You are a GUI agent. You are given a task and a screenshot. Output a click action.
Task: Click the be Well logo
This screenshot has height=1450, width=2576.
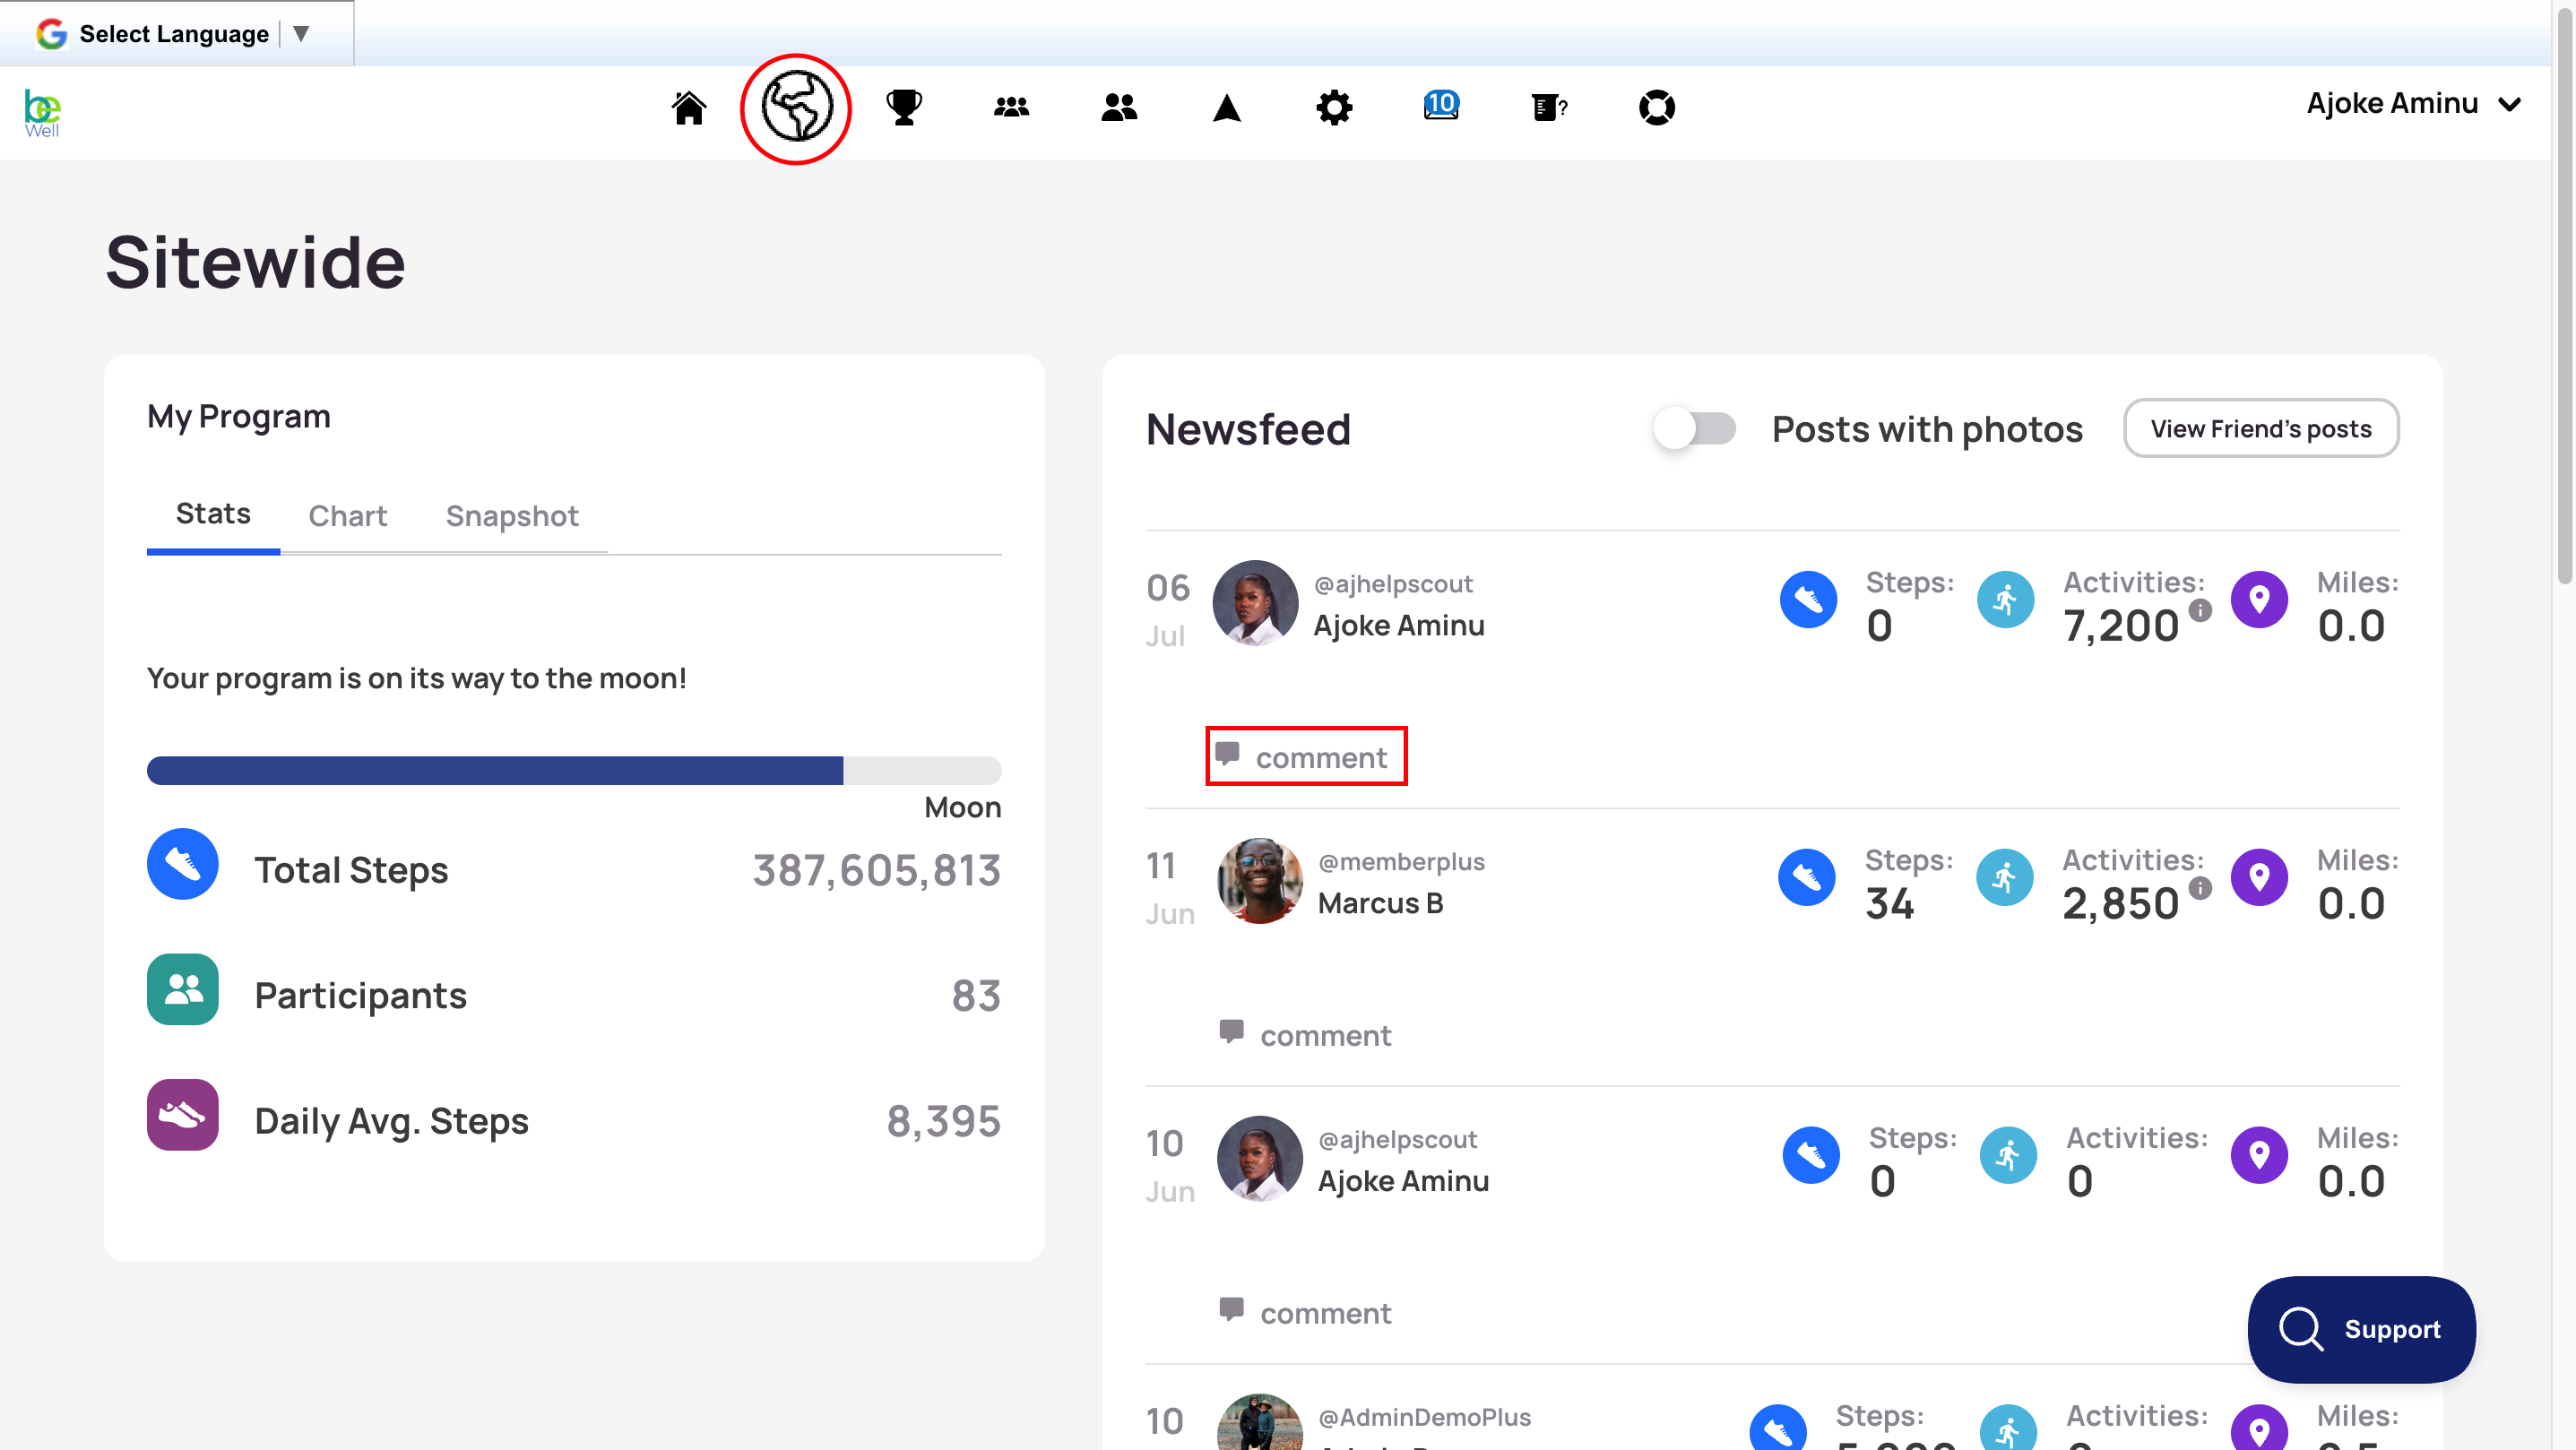(42, 113)
